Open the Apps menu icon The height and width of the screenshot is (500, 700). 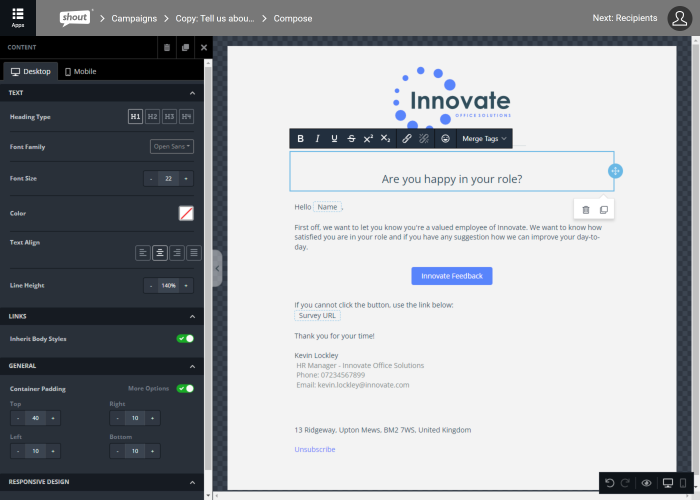click(18, 18)
